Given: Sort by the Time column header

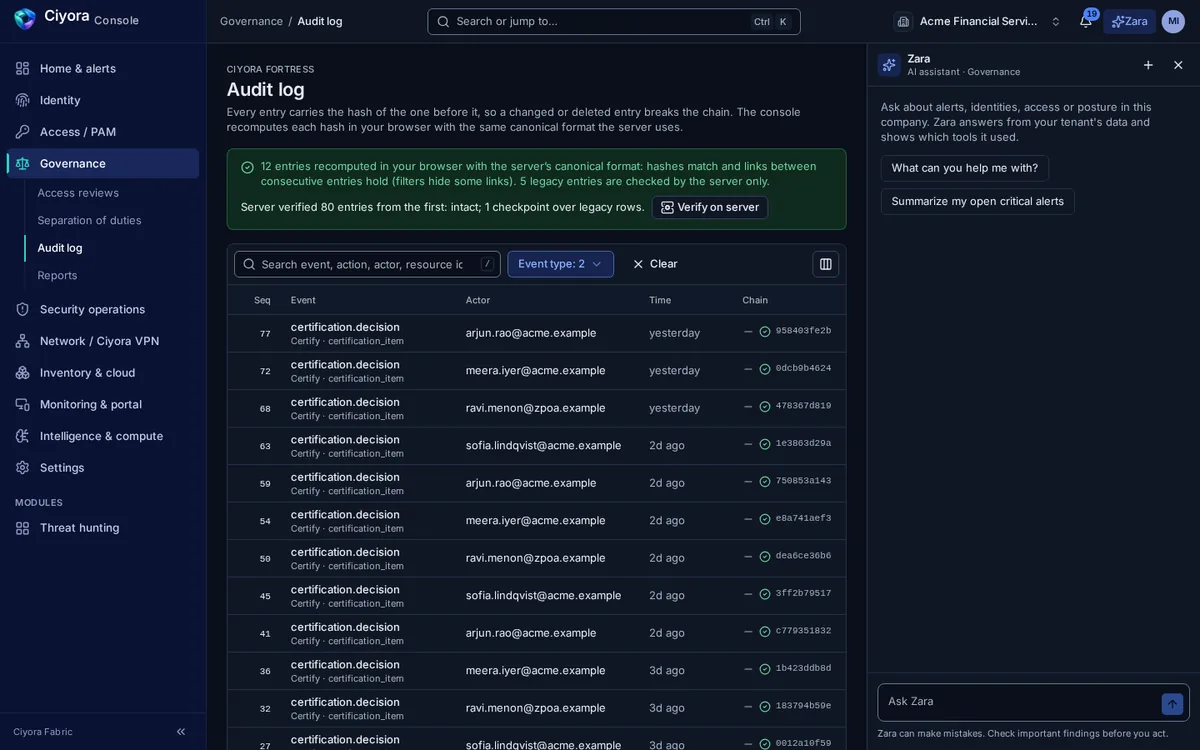Looking at the screenshot, I should tap(660, 300).
